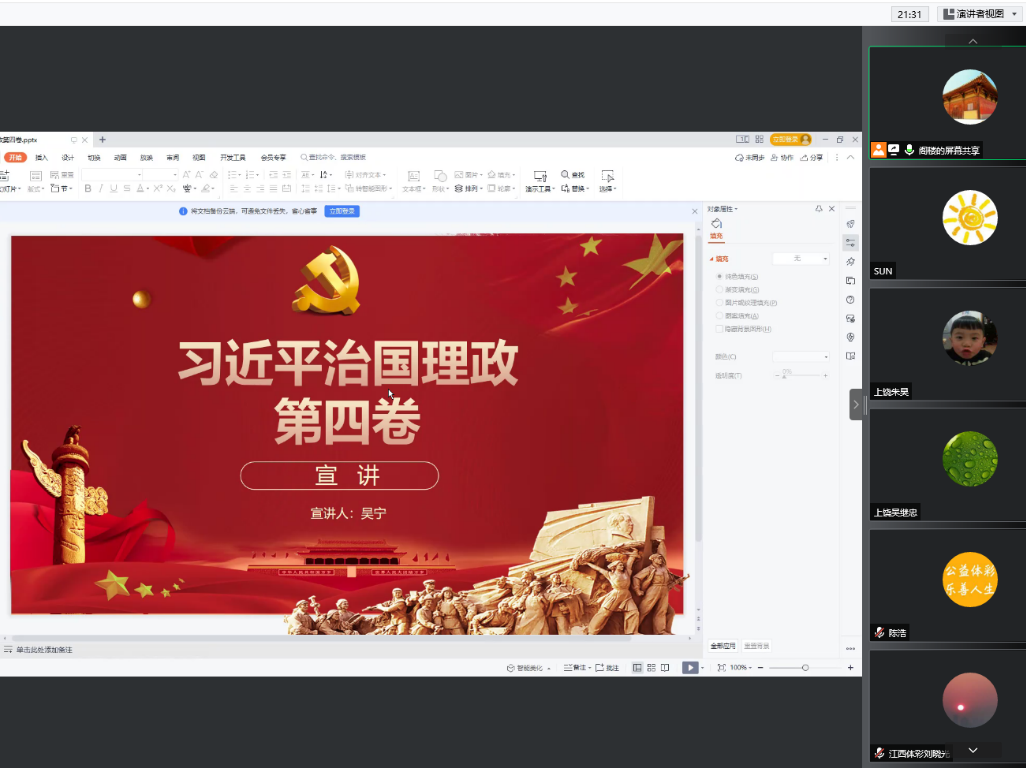
Task: Pin the Object Properties panel
Action: pyautogui.click(x=819, y=209)
